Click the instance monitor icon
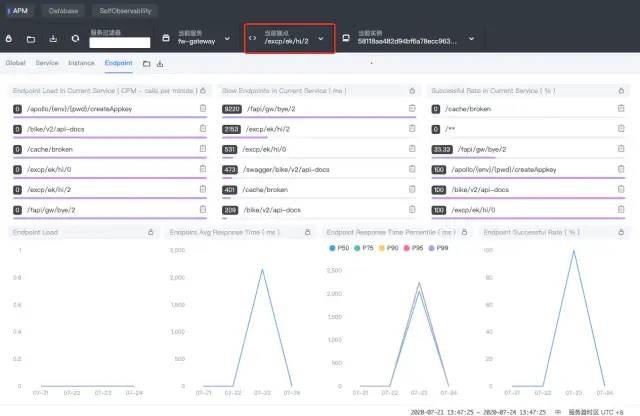Screen dimensions: 640x416 tap(346, 38)
